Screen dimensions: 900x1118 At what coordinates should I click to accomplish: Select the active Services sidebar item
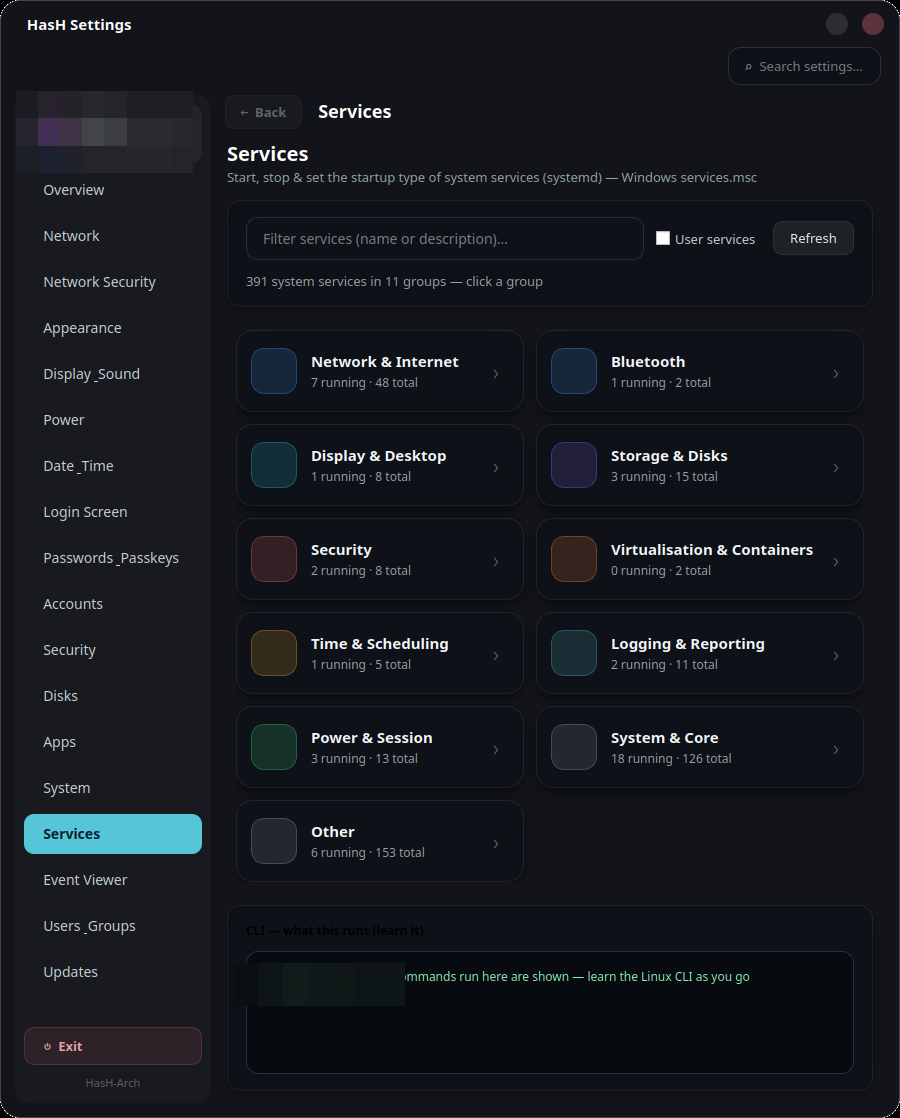113,834
